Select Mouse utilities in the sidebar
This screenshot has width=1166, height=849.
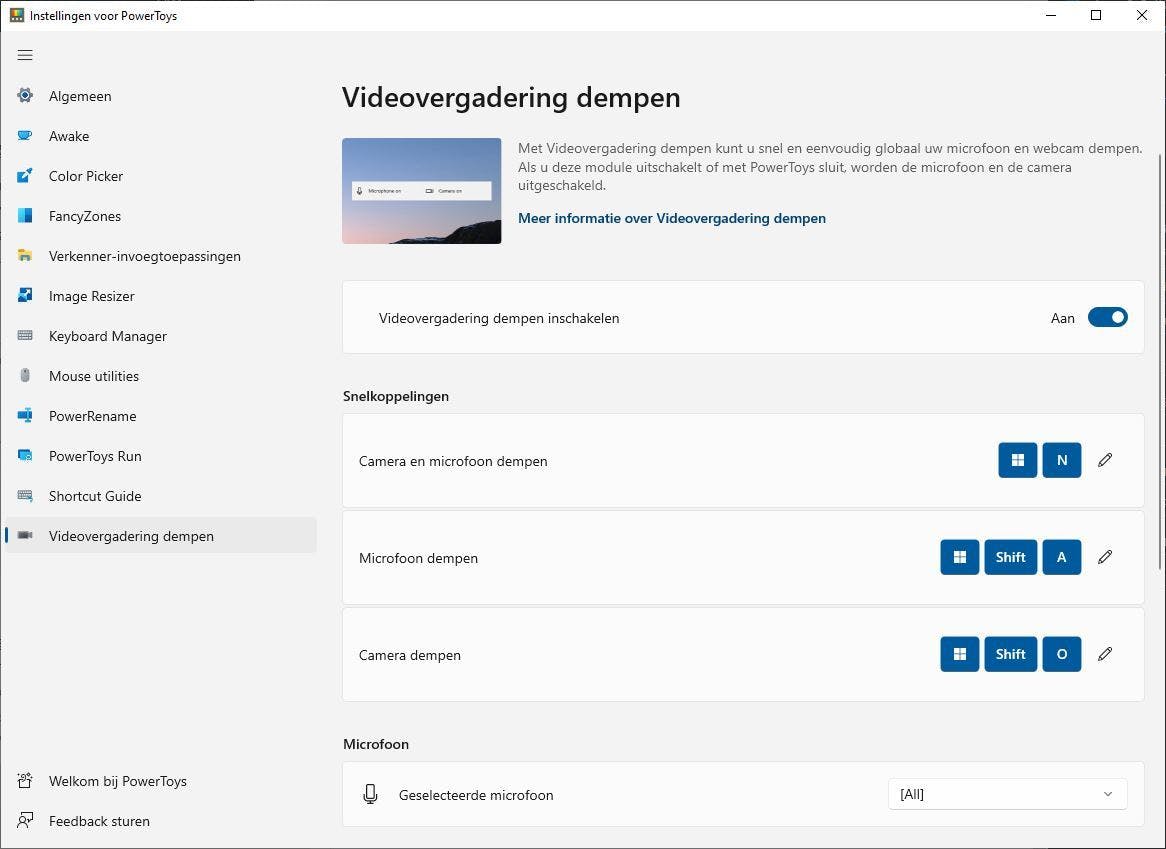94,376
